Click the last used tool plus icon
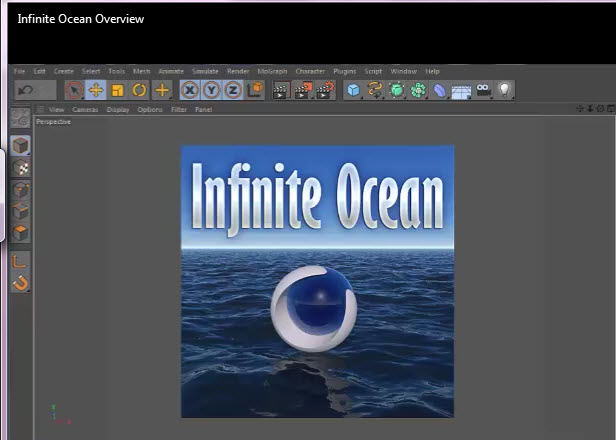The width and height of the screenshot is (616, 440). 162,90
